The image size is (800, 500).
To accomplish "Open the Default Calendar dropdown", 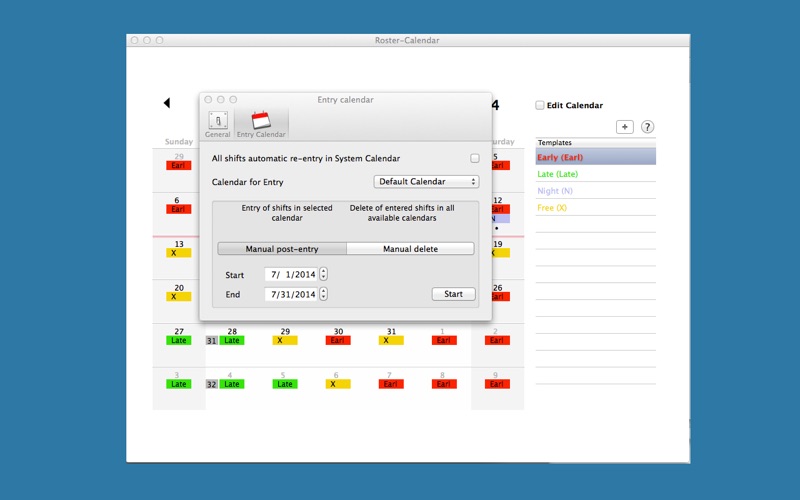I will click(426, 182).
